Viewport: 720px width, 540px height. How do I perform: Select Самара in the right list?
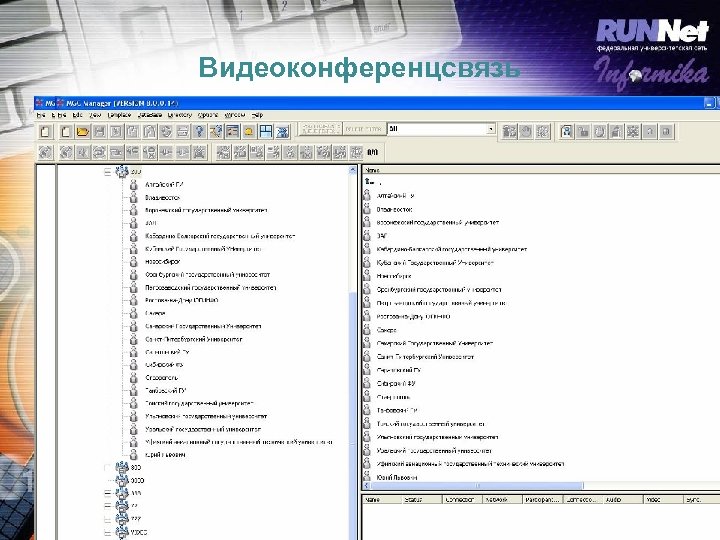coord(386,330)
